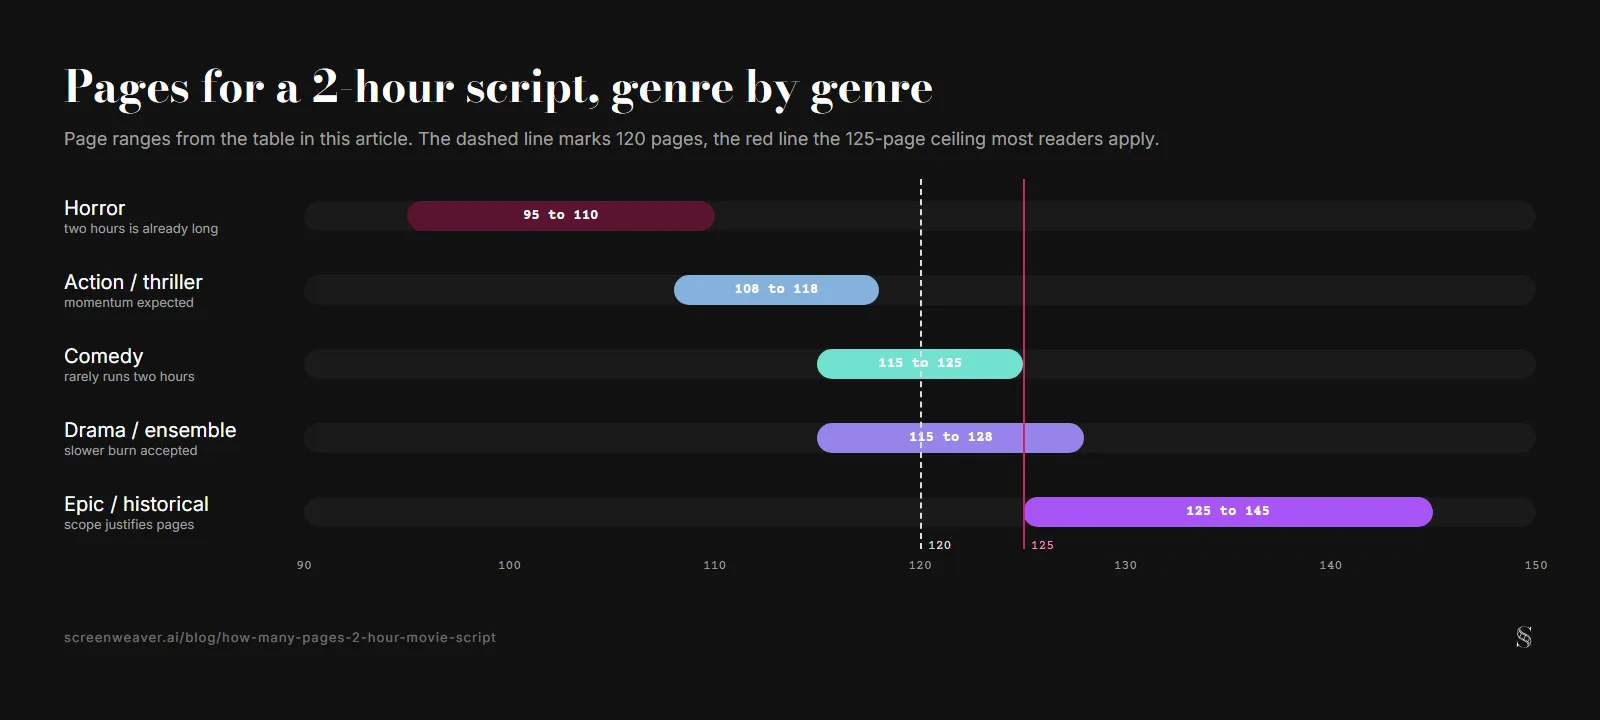Click the '100' axis tick label
This screenshot has width=1600, height=720.
click(x=509, y=565)
